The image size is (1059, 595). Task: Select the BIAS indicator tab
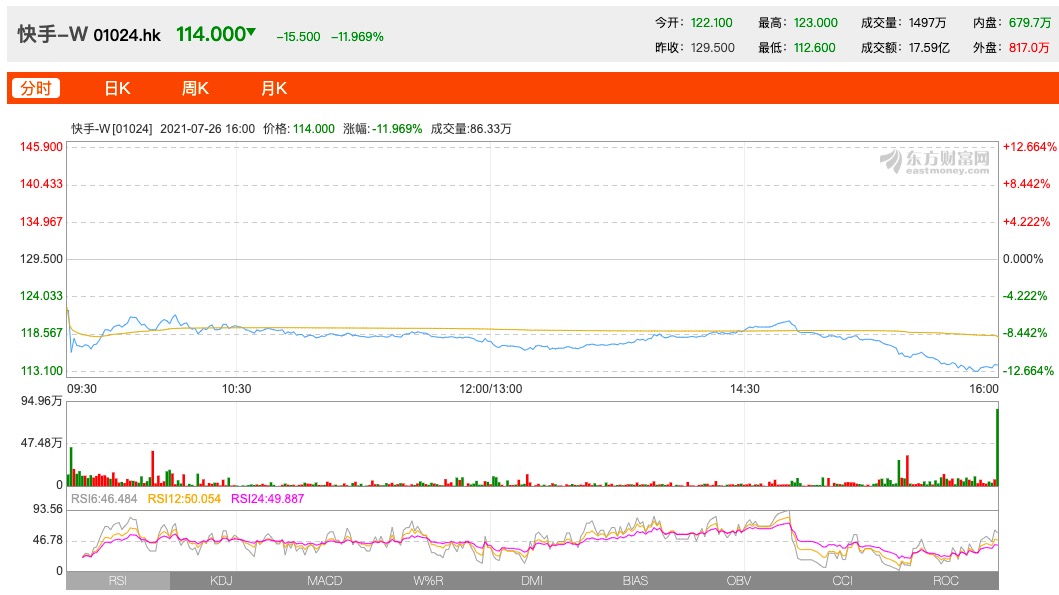(636, 581)
